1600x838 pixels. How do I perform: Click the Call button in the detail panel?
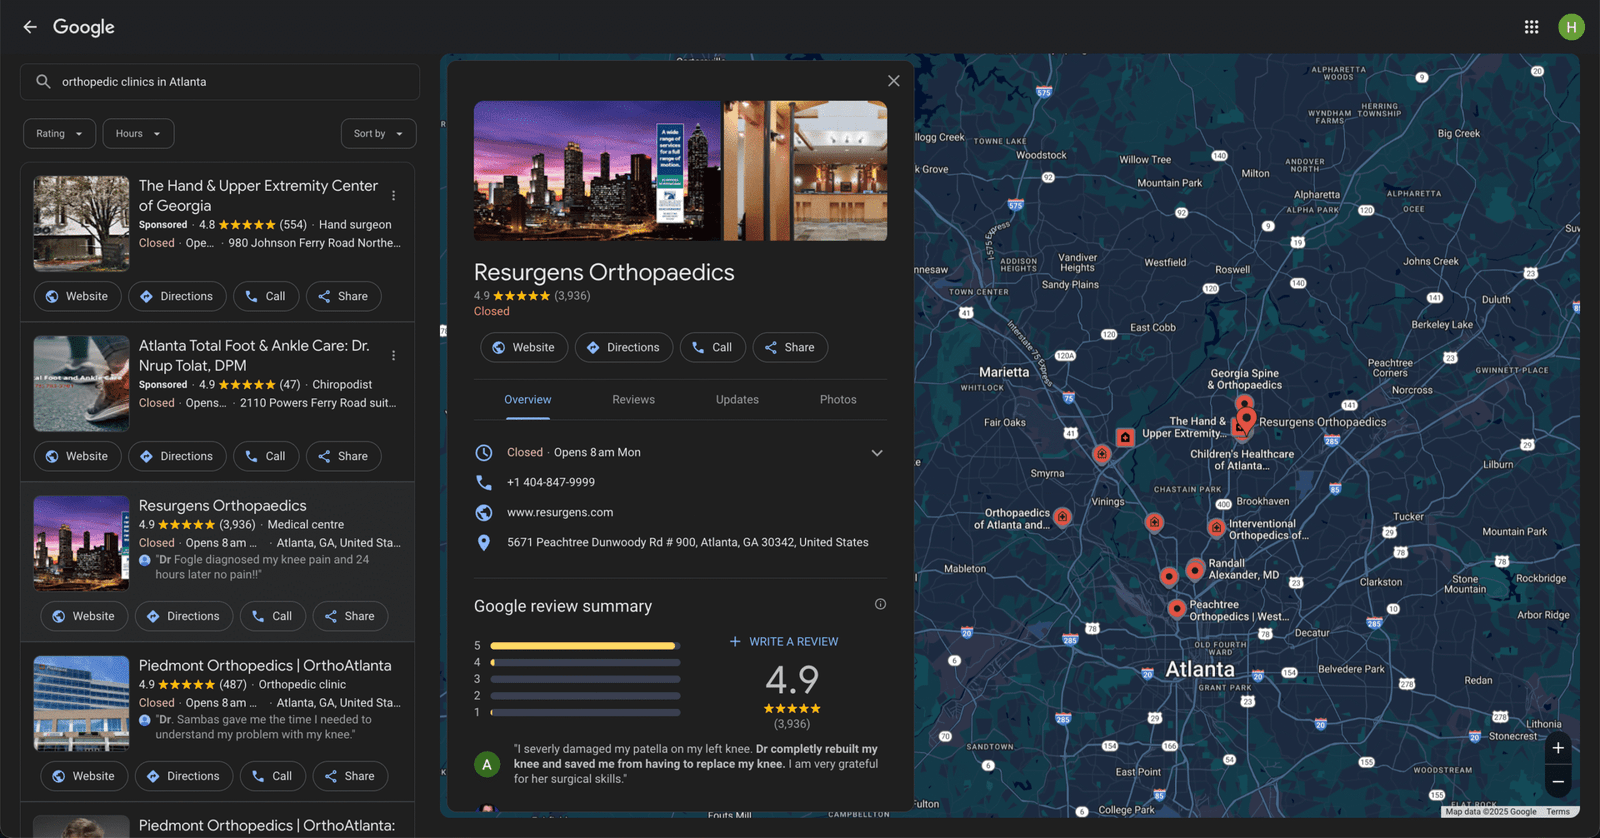point(713,347)
